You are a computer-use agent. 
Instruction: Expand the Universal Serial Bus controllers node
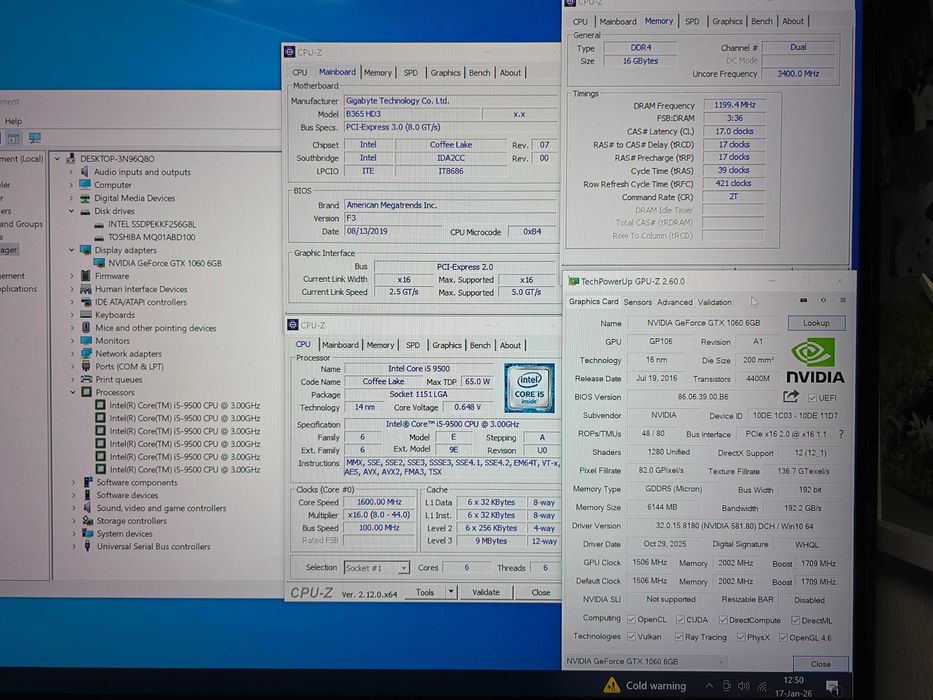74,546
